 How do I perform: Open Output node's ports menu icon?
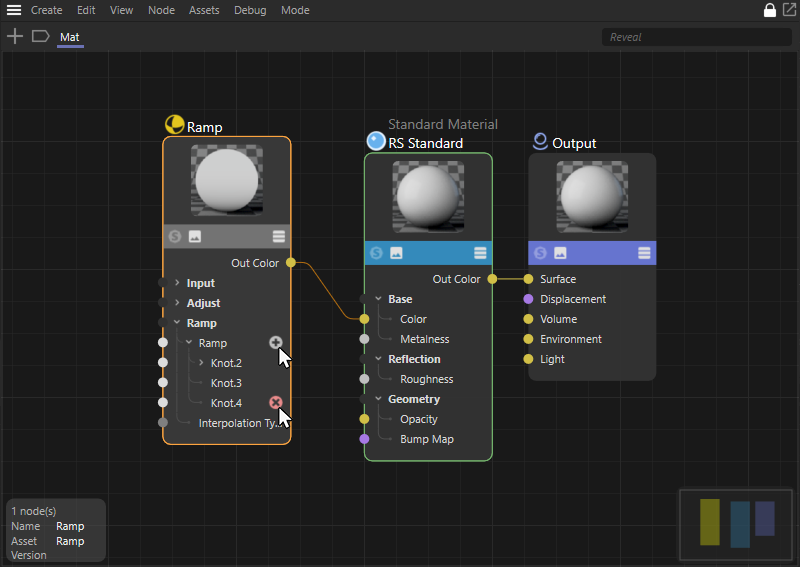[644, 253]
